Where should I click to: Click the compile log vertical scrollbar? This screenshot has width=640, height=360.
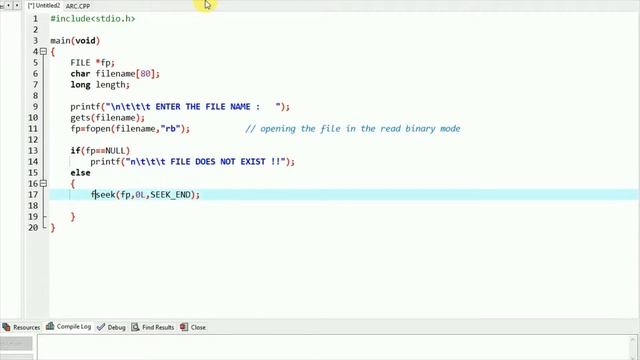pyautogui.click(x=633, y=347)
